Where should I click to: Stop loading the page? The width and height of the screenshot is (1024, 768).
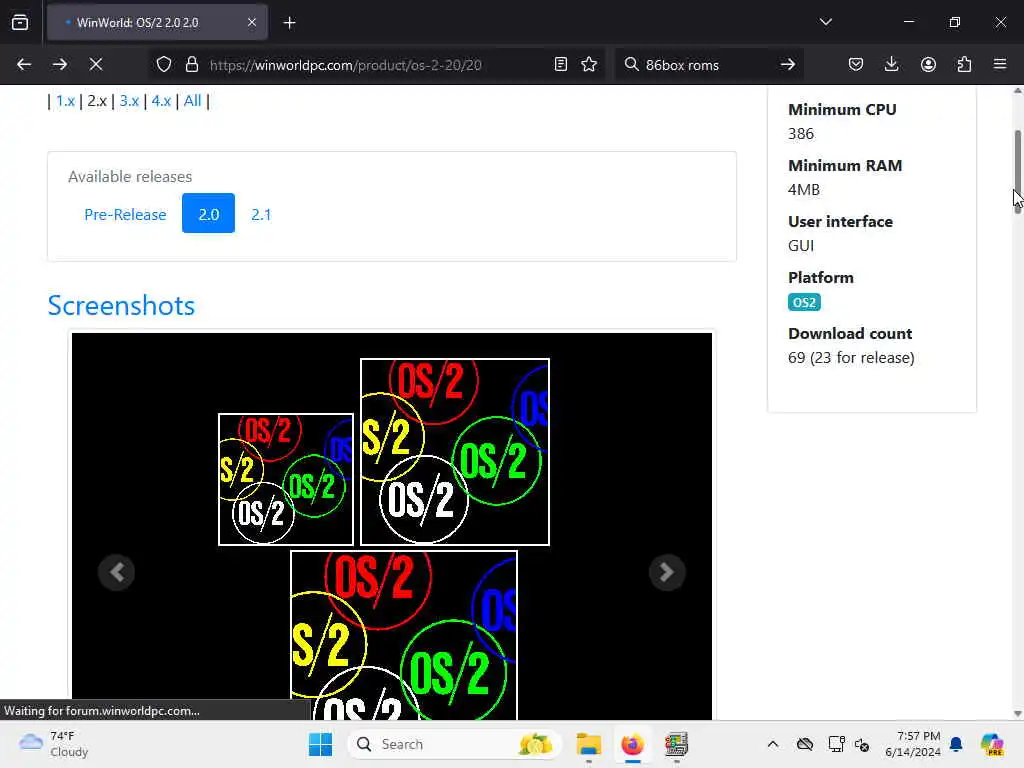pyautogui.click(x=96, y=64)
